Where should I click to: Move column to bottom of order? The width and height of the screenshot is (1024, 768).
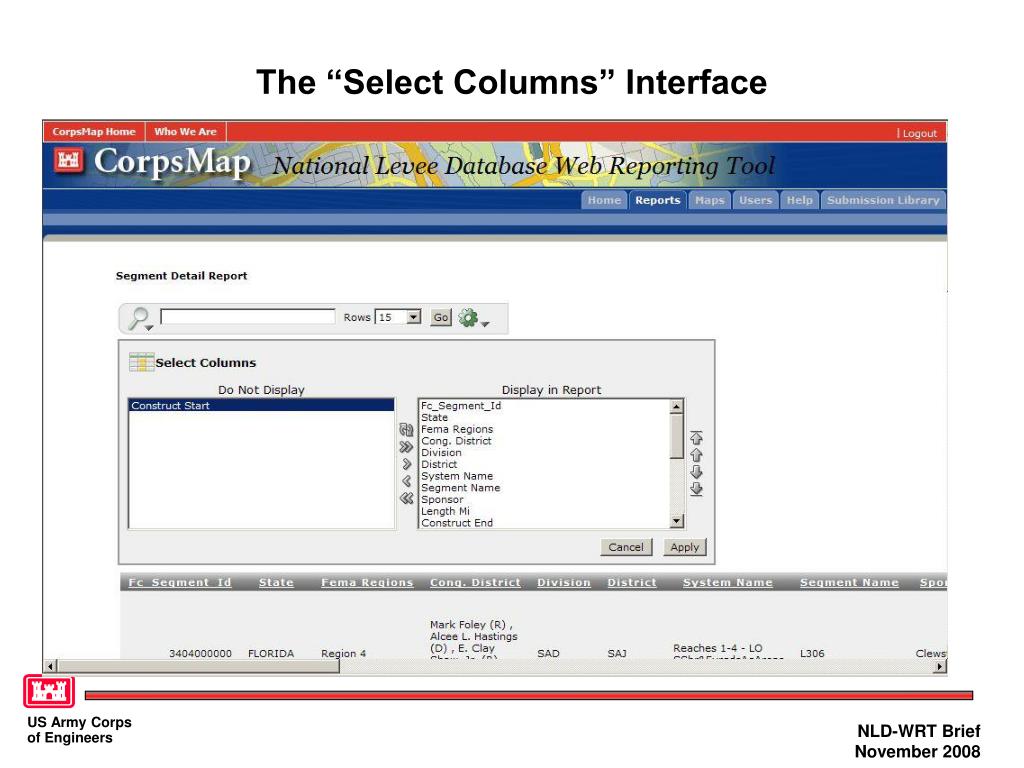[696, 489]
